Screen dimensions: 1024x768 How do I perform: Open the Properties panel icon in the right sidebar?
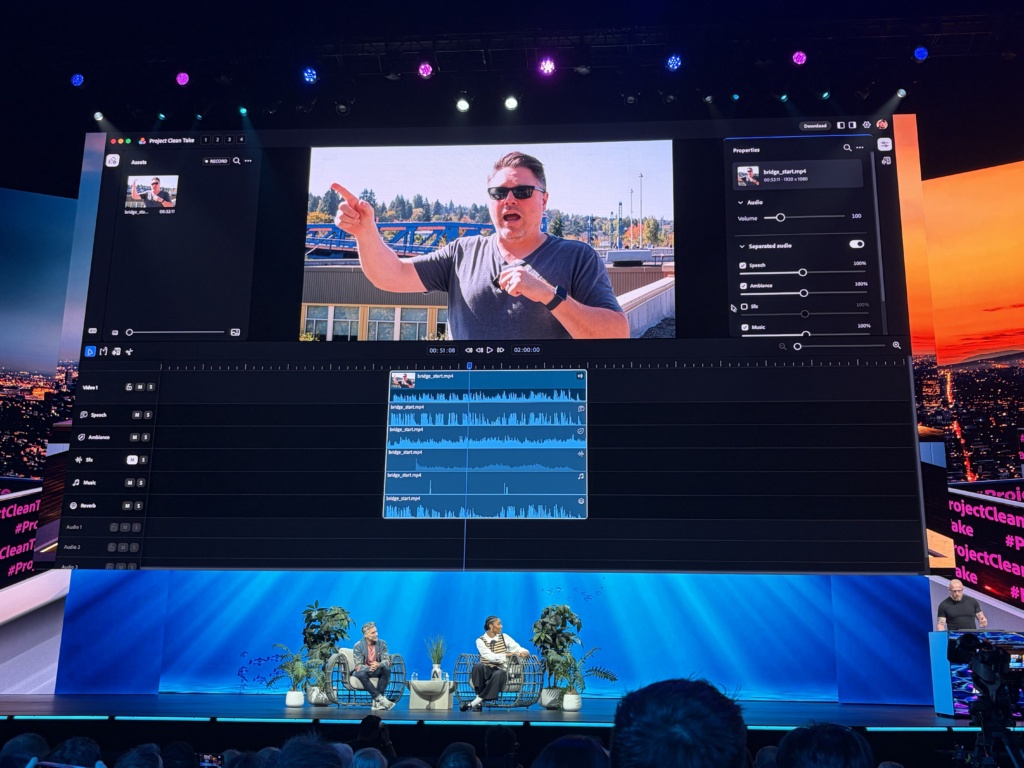(885, 145)
